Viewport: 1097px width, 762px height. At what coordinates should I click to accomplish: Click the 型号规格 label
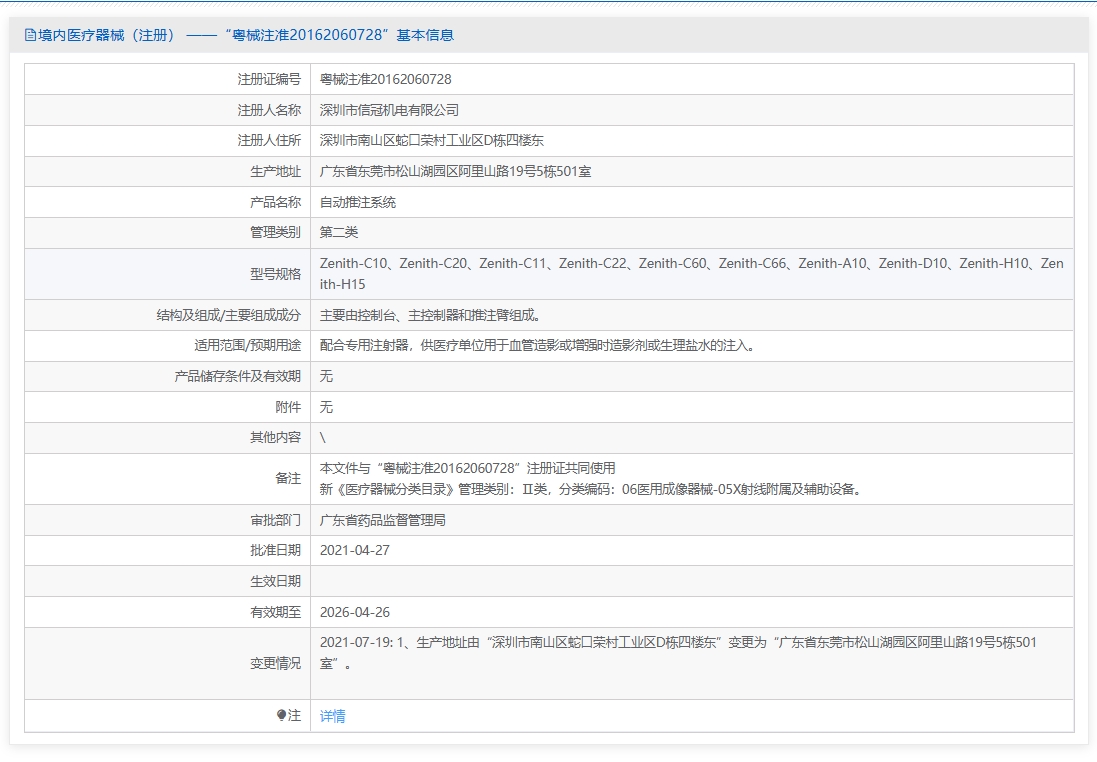(x=276, y=274)
